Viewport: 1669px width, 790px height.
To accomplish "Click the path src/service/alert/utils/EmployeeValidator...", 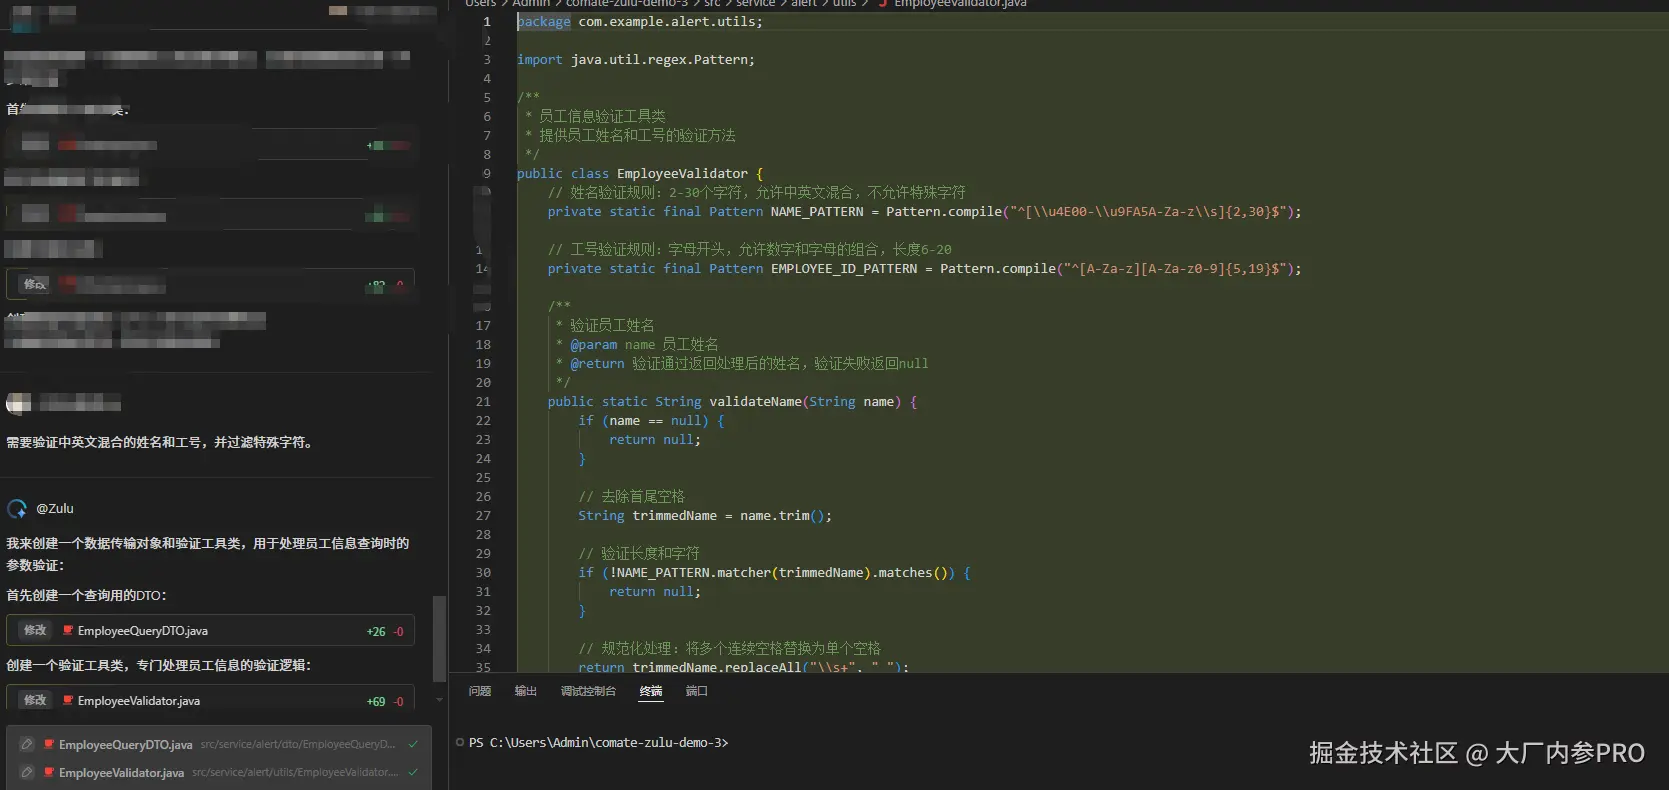I will (295, 773).
